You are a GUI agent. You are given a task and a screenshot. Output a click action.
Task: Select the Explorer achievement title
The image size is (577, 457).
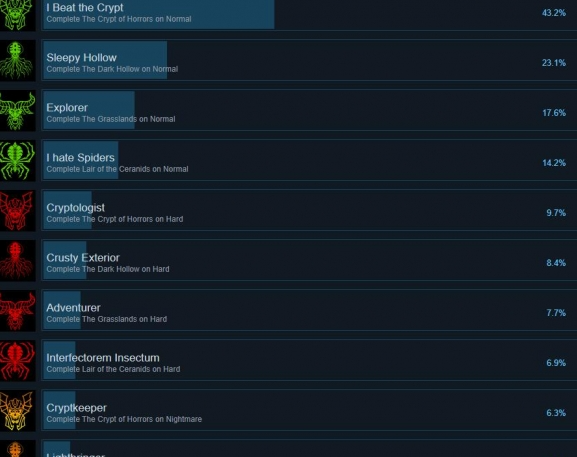(x=67, y=108)
